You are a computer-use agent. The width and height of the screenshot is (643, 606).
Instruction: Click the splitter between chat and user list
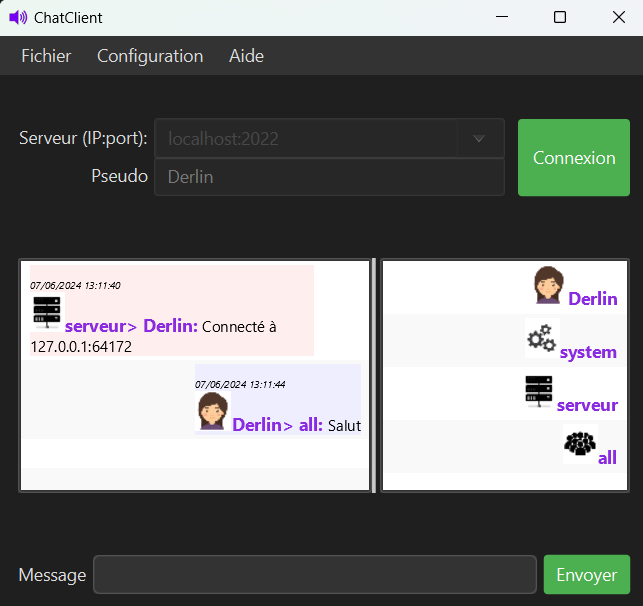374,376
